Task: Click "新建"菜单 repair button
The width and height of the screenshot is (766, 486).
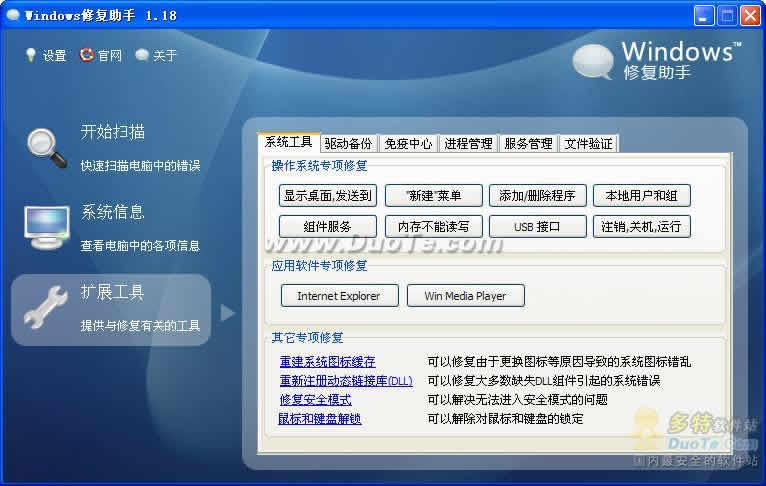Action: 434,196
